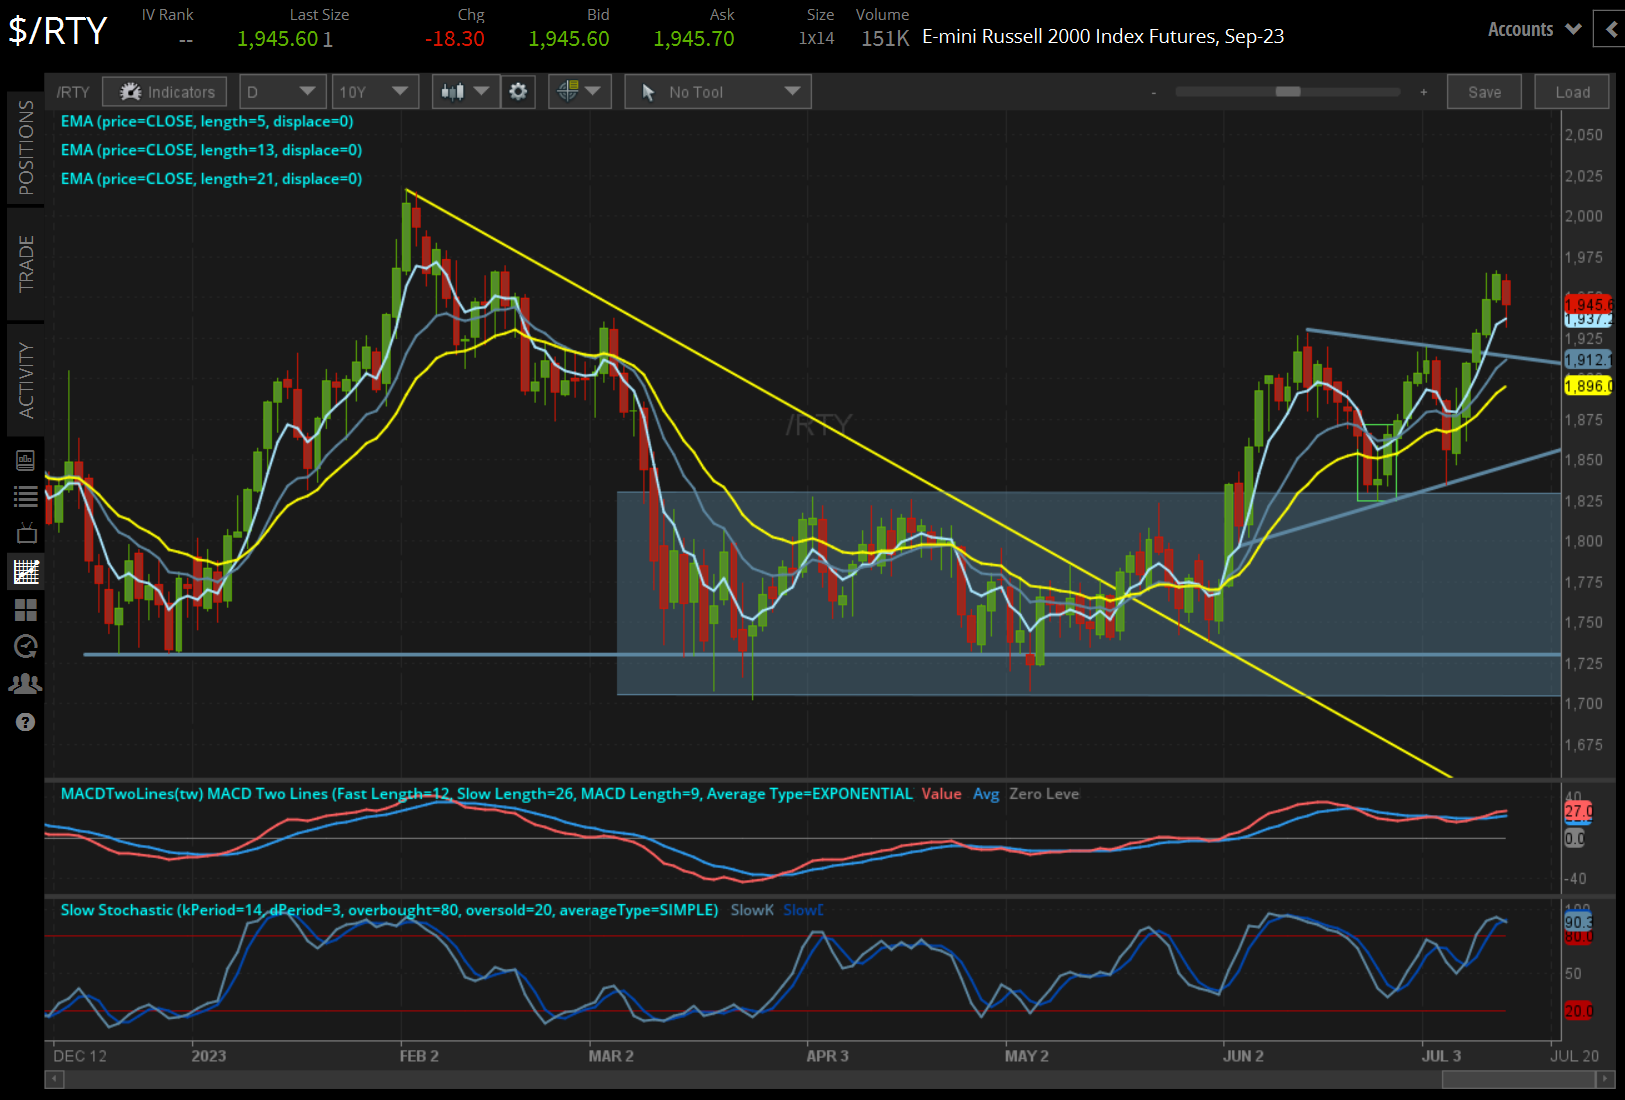Open the No Tool drawing dropdown
The image size is (1625, 1100).
coord(717,91)
